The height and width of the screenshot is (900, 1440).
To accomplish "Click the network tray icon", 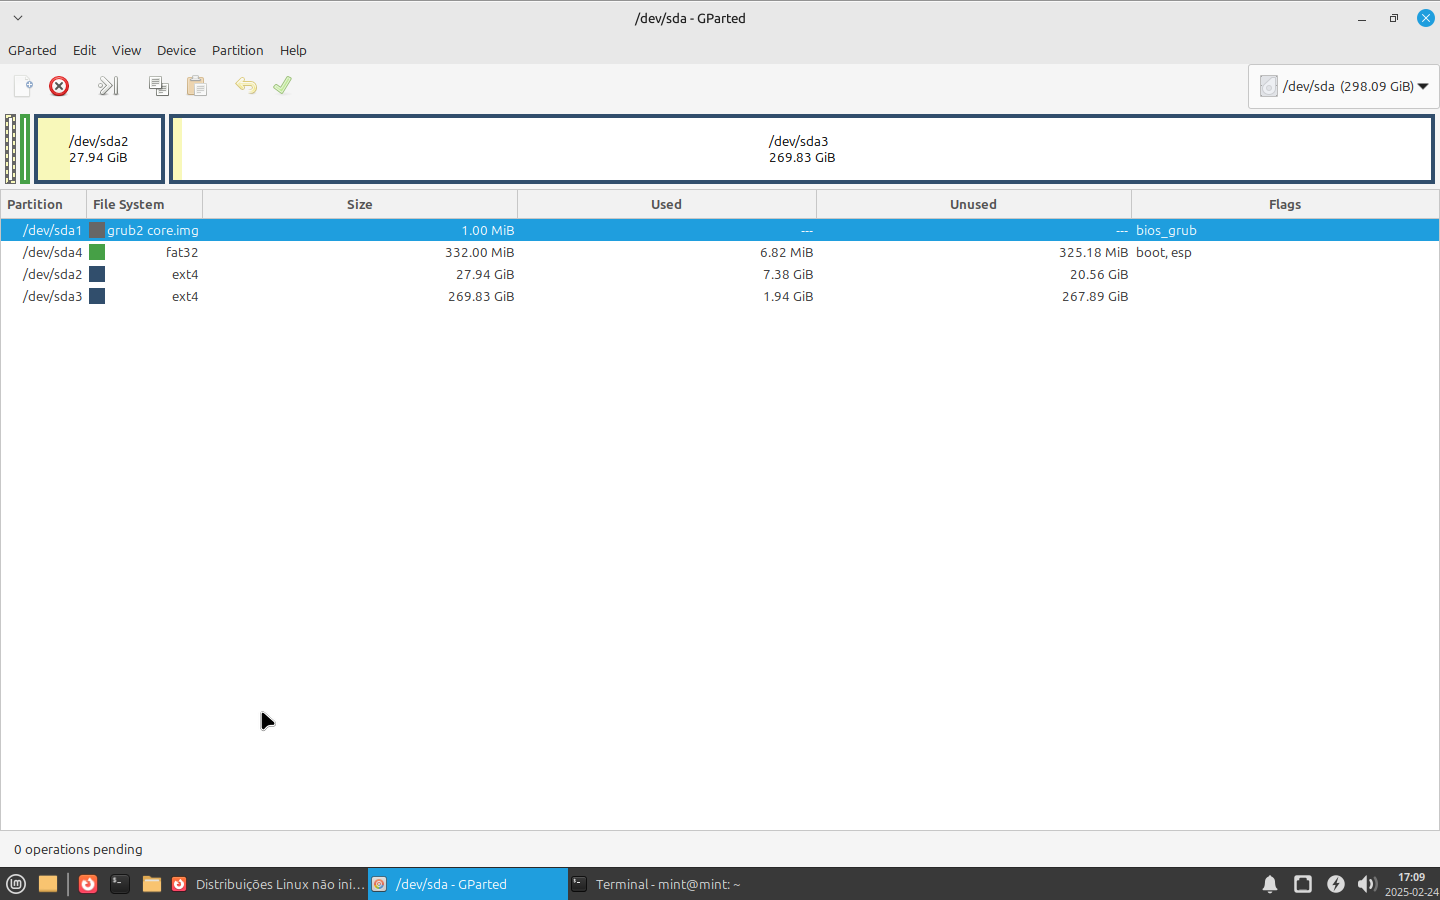I will coord(1303,884).
